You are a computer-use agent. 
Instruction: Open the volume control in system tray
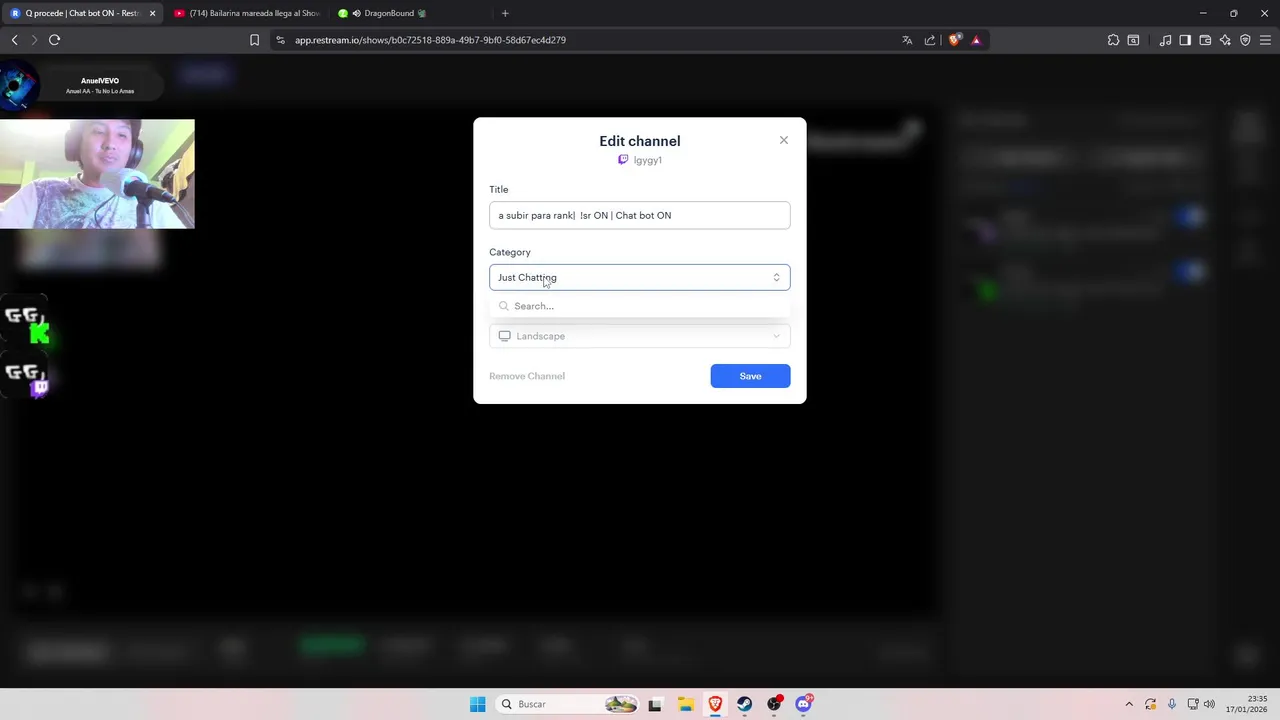(x=1210, y=704)
